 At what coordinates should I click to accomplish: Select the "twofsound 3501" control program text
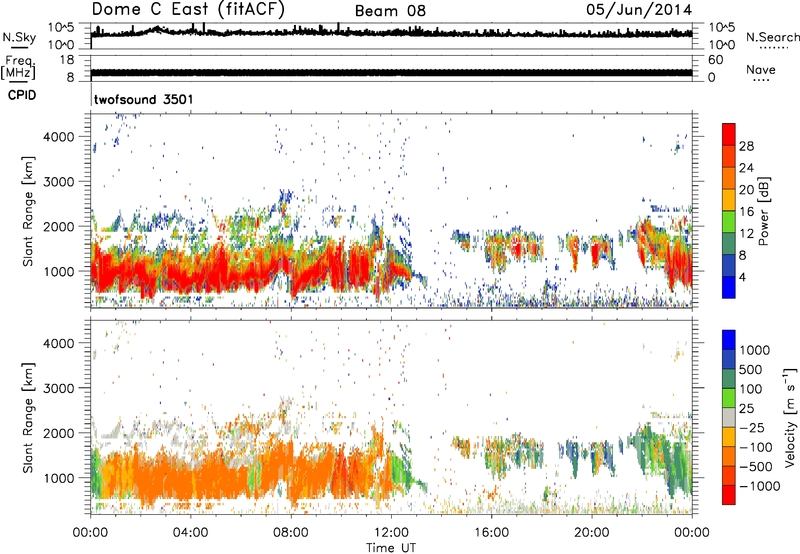144,99
